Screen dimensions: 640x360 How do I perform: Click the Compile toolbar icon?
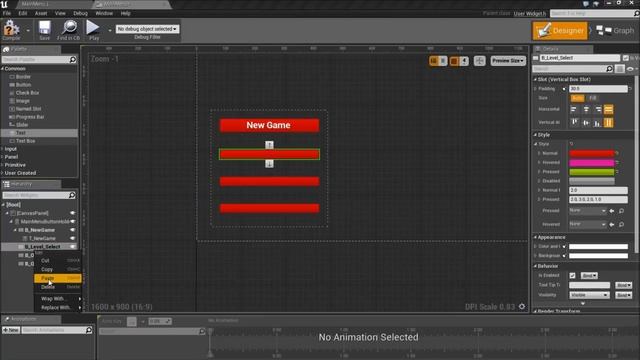point(11,29)
